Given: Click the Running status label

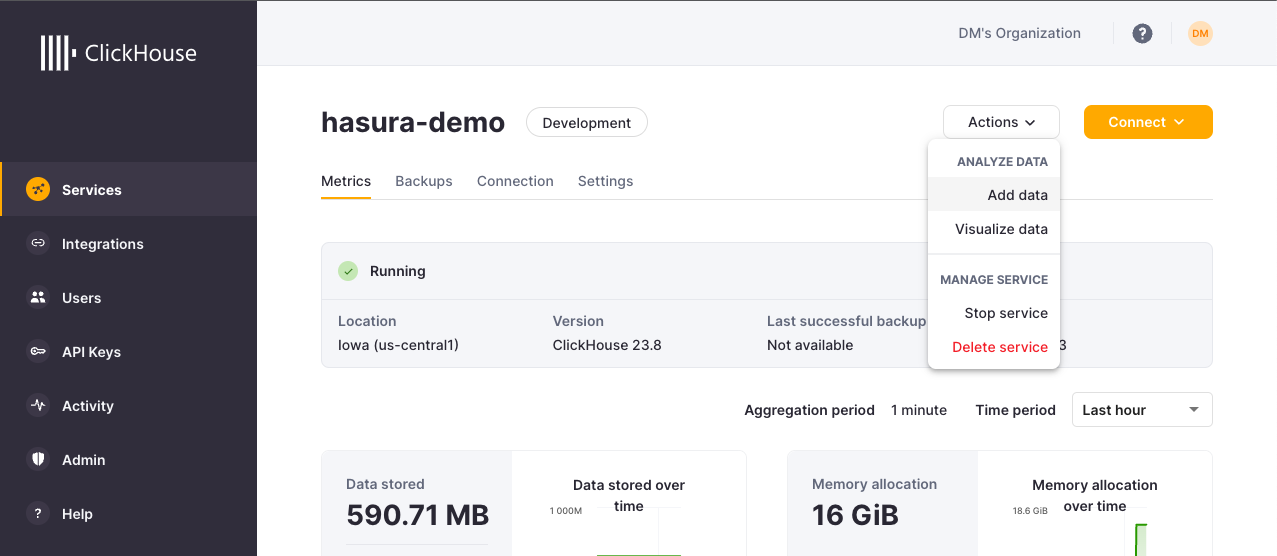Looking at the screenshot, I should click(397, 271).
